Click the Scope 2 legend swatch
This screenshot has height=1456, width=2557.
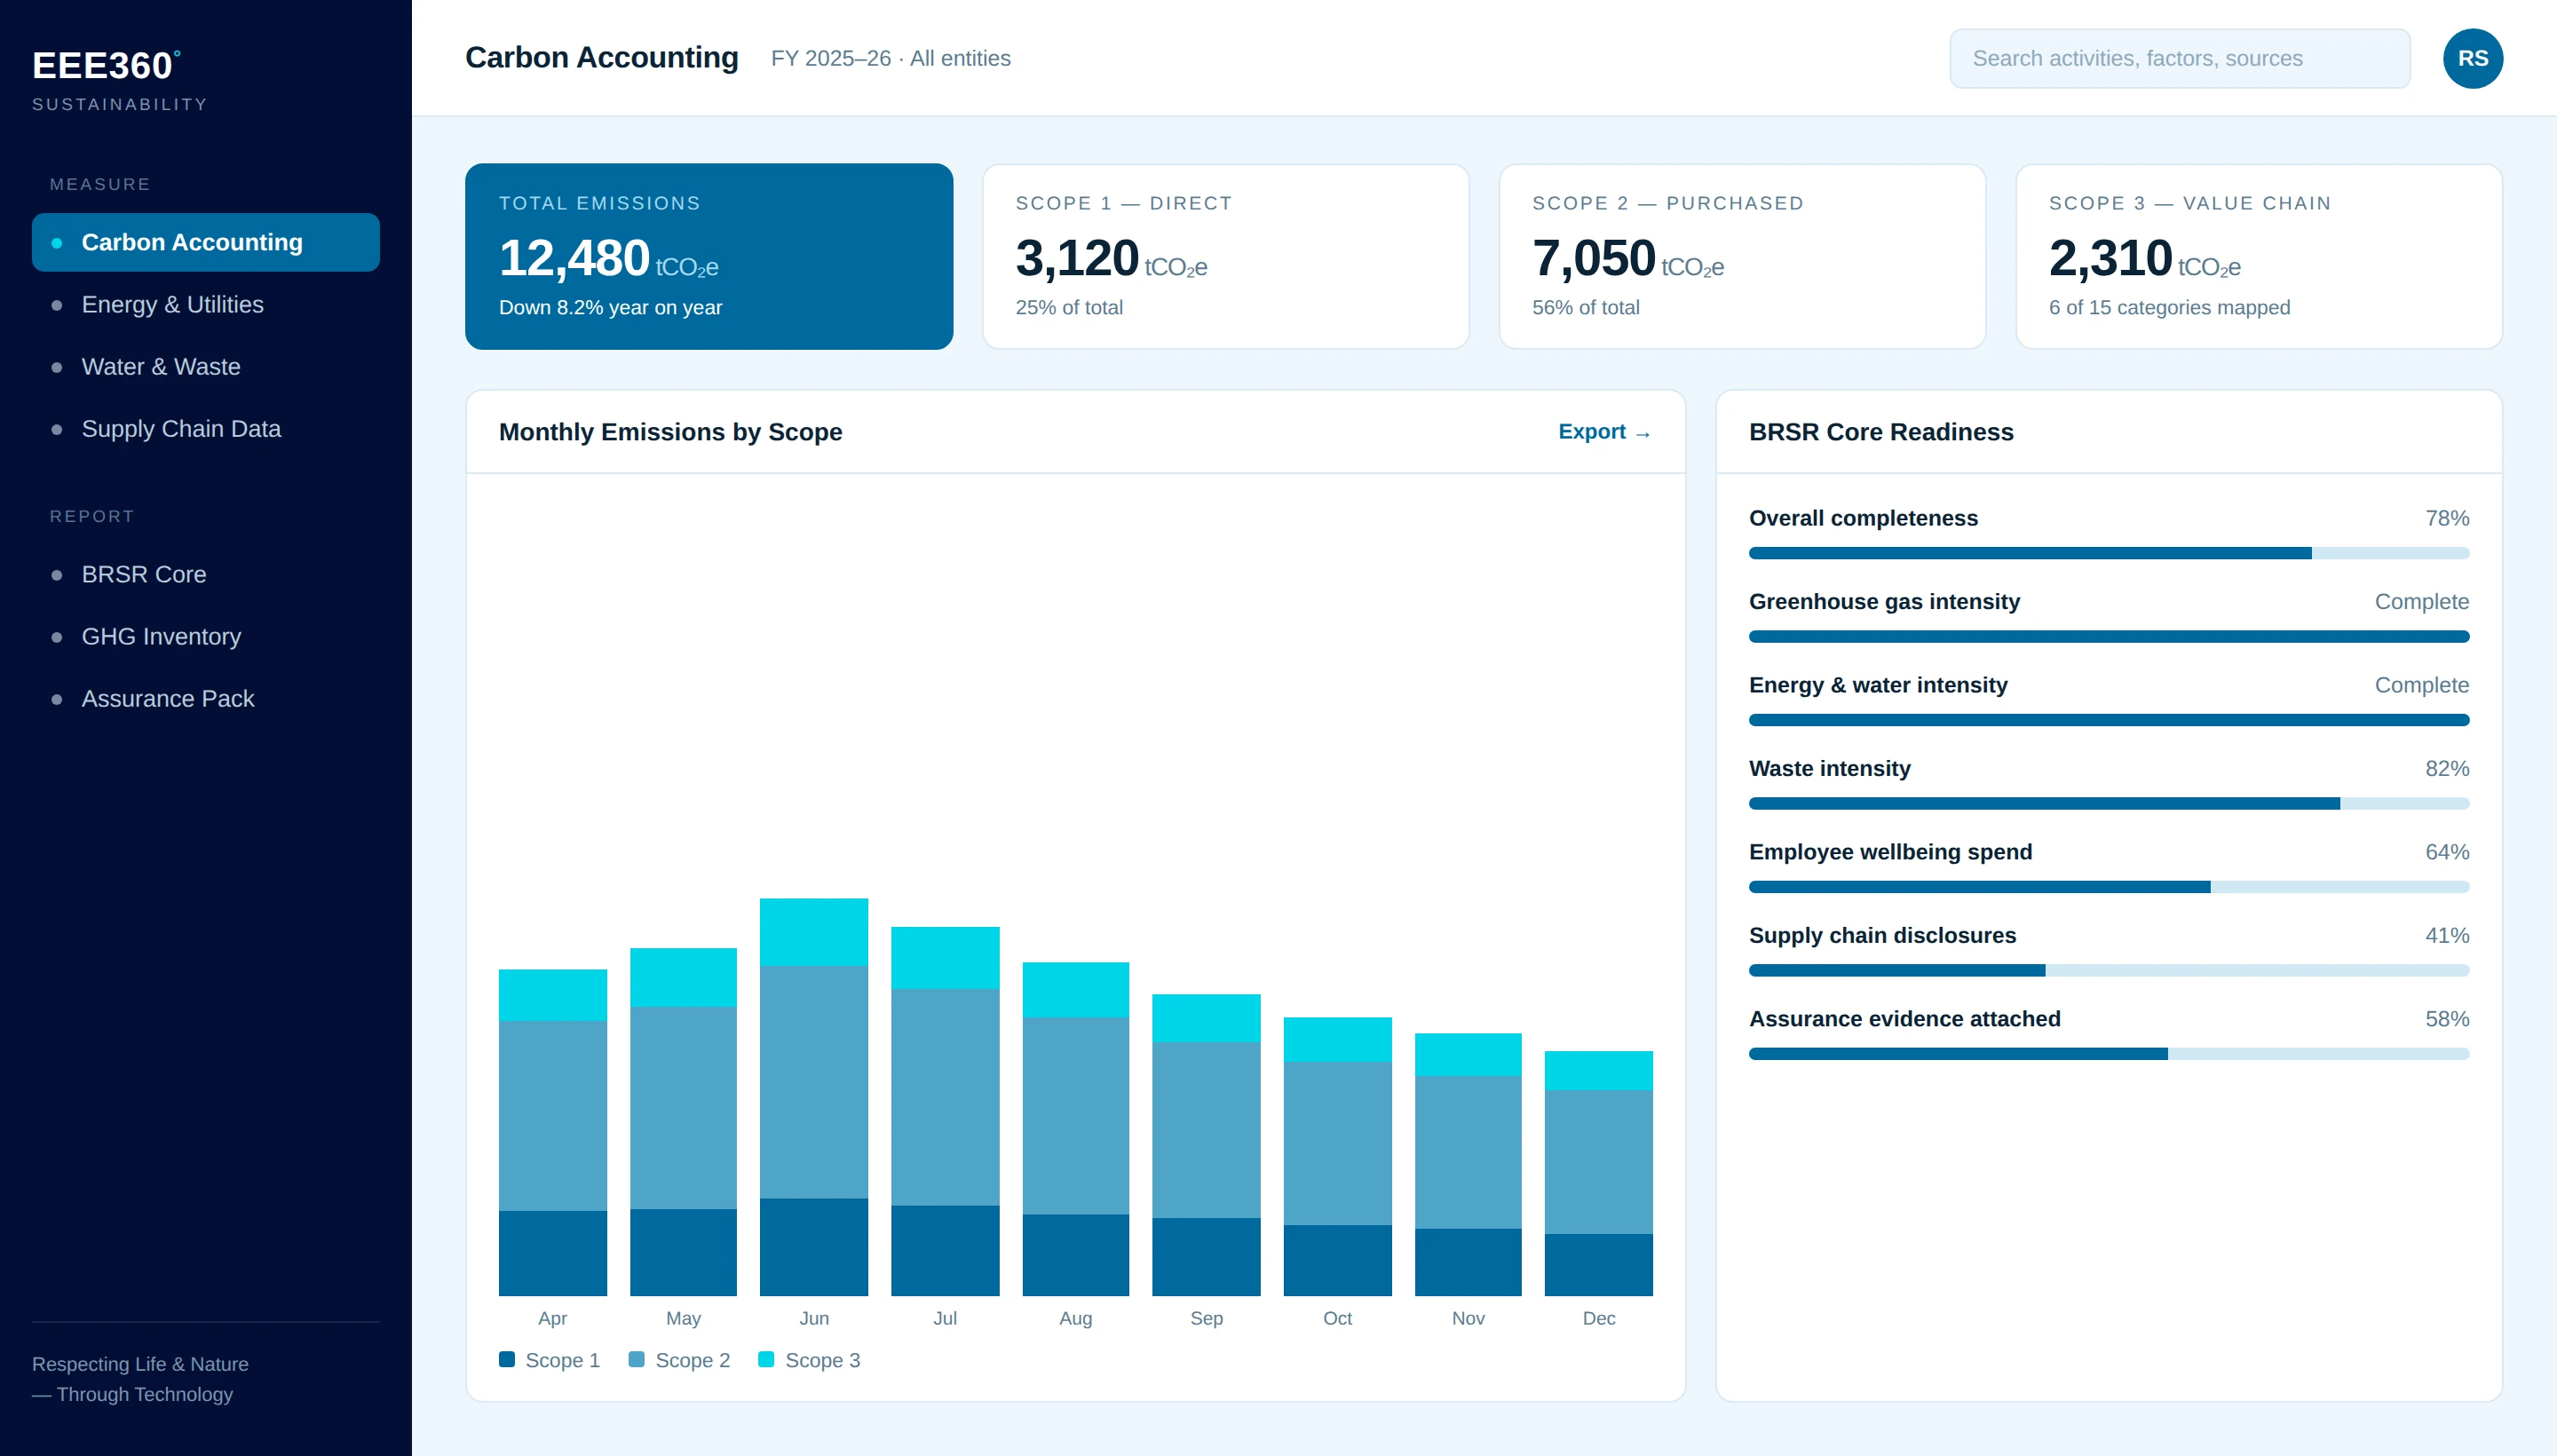636,1359
